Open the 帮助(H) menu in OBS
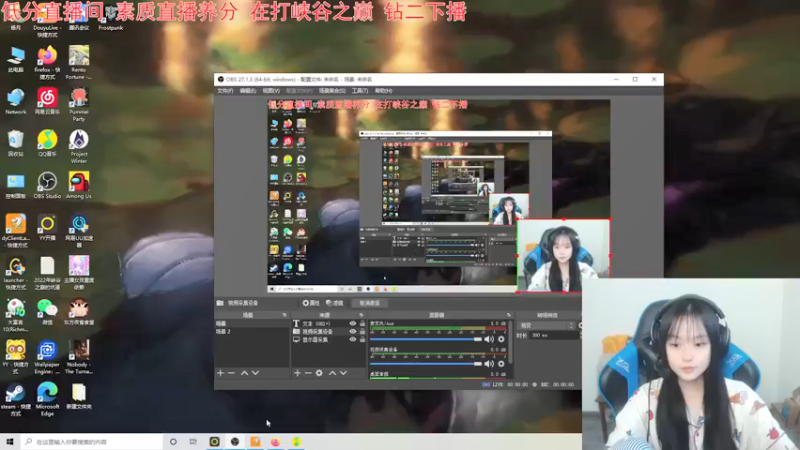Image resolution: width=800 pixels, height=450 pixels. click(x=384, y=91)
